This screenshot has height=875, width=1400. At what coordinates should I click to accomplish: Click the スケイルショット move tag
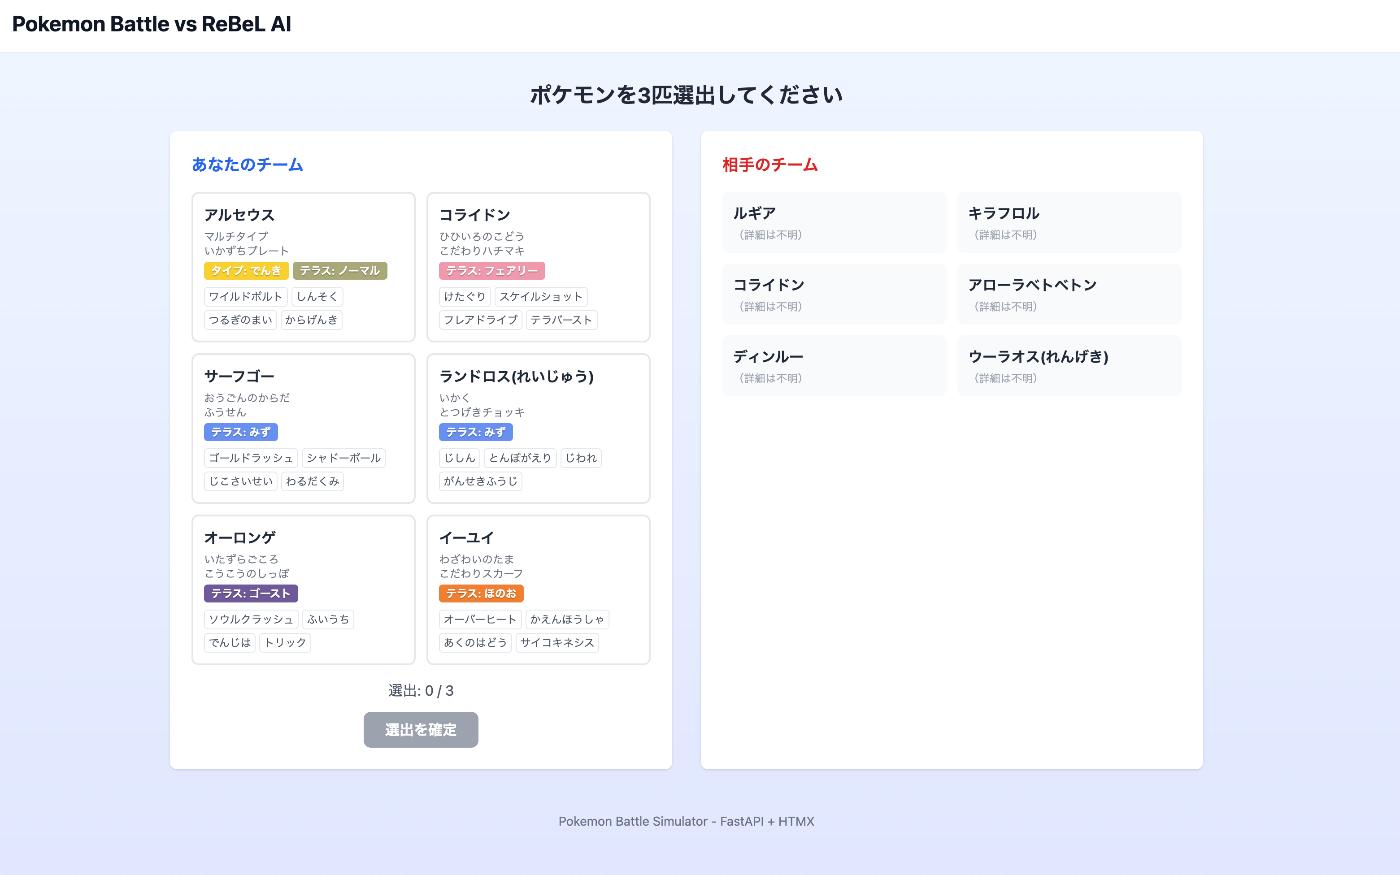click(x=541, y=297)
